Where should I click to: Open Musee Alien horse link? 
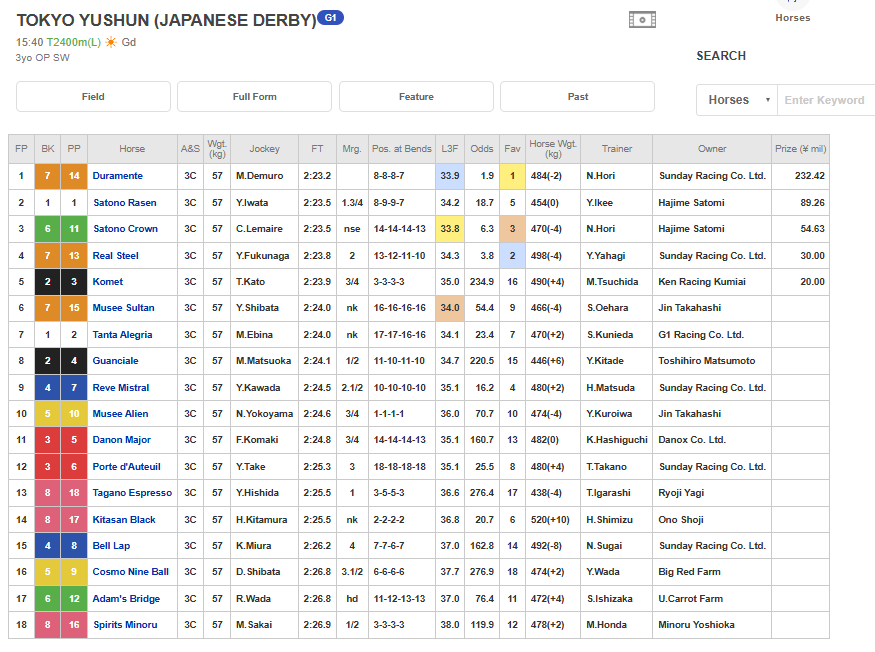tap(121, 414)
